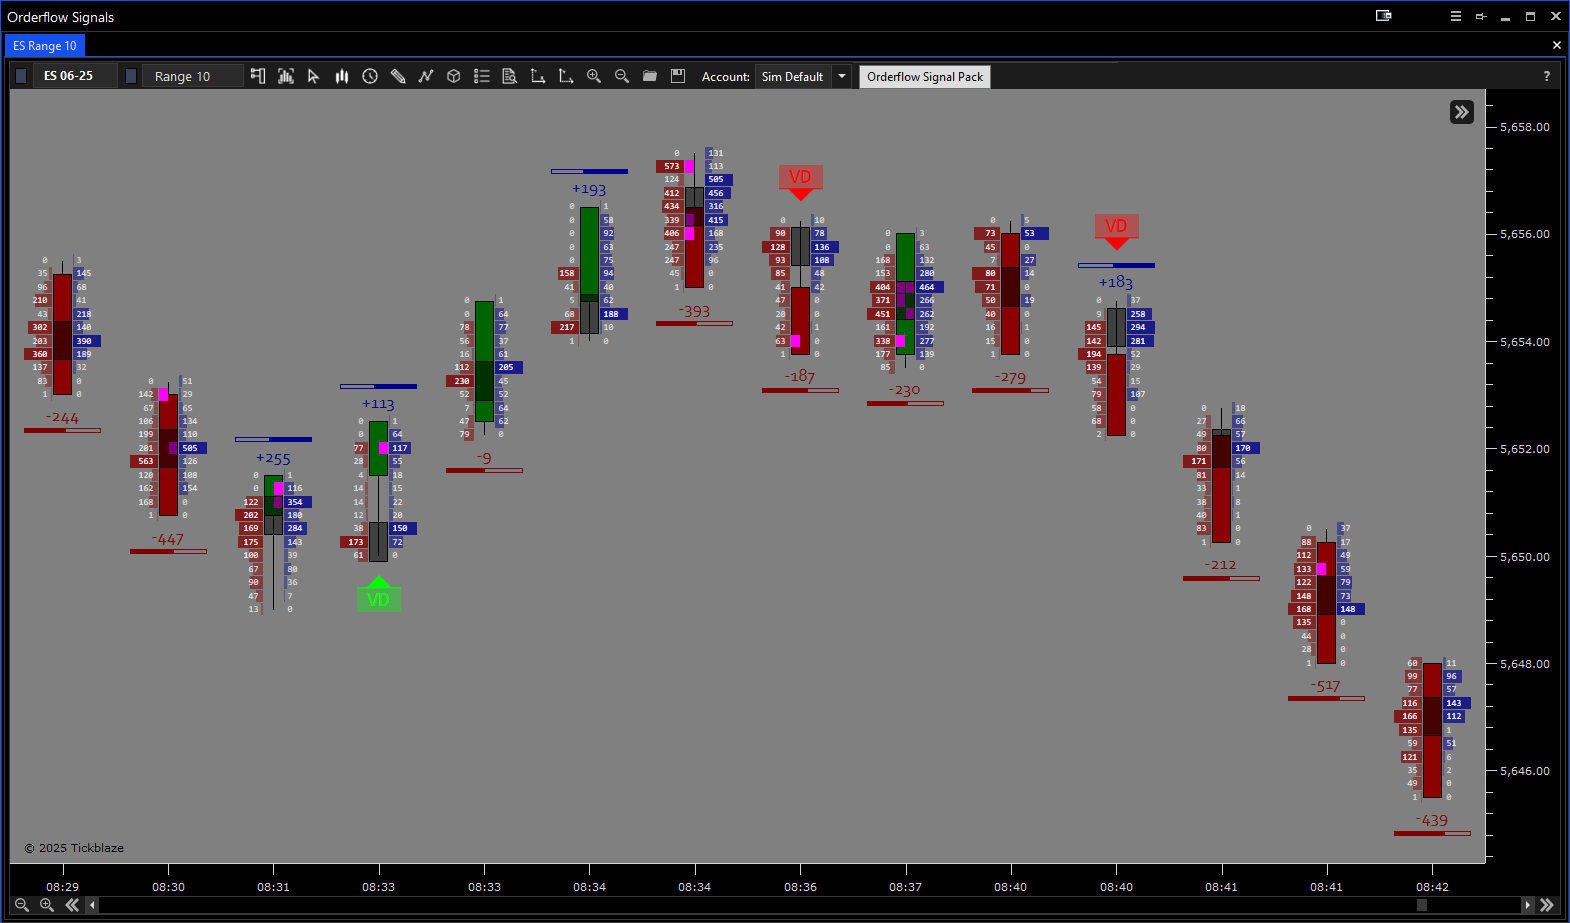
Task: Open the Range 10 period selector
Action: point(193,76)
